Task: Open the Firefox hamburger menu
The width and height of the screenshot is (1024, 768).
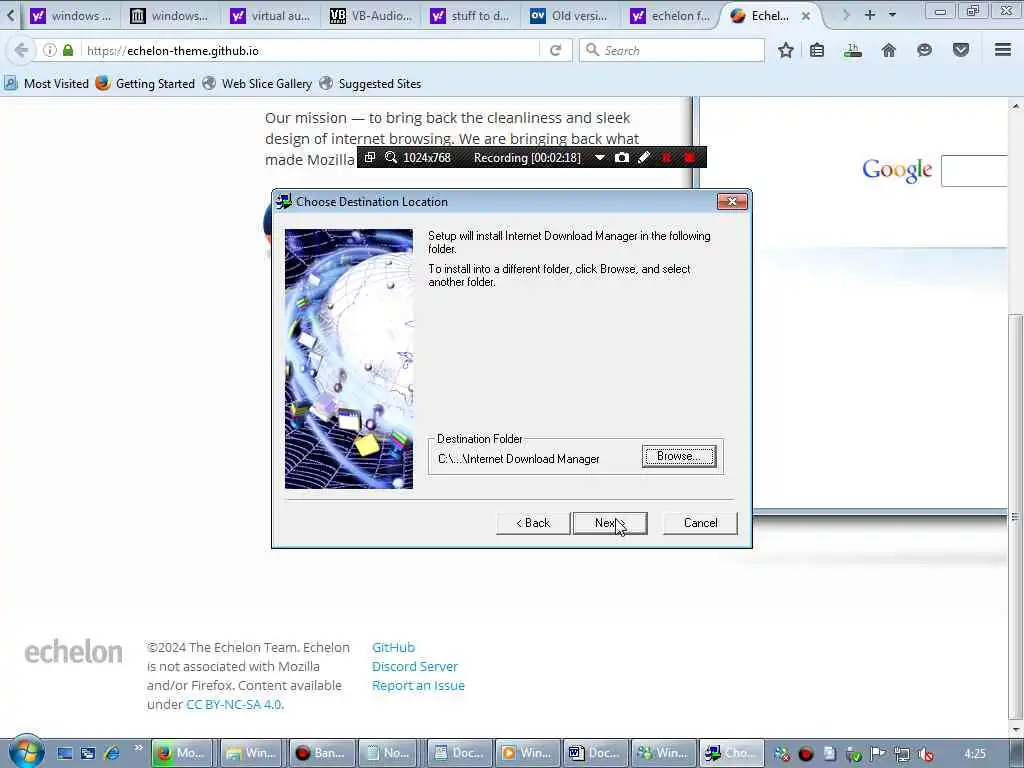Action: [1003, 50]
